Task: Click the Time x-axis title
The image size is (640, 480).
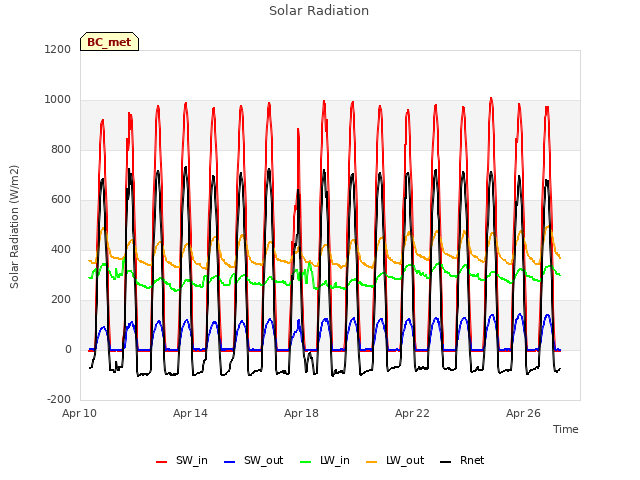Action: pyautogui.click(x=566, y=429)
